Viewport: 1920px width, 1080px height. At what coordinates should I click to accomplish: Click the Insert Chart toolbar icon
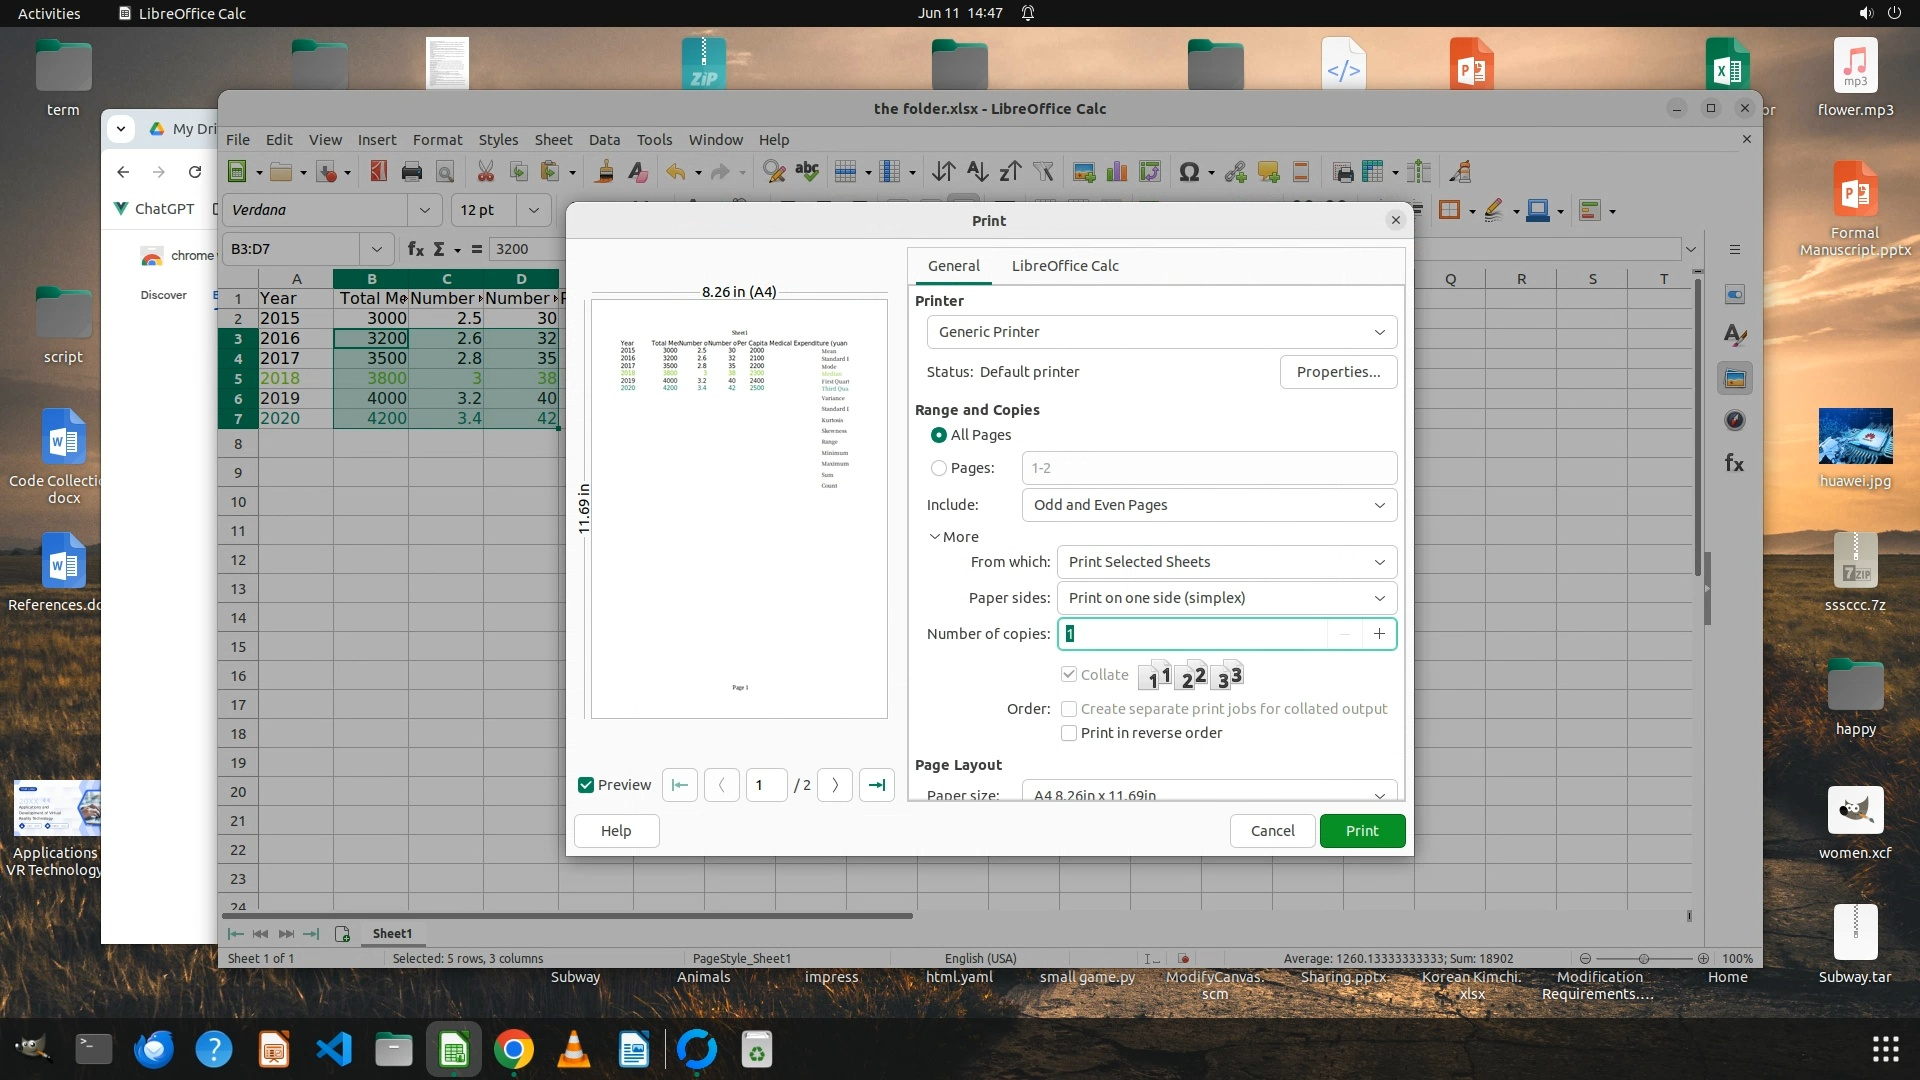pos(1117,172)
